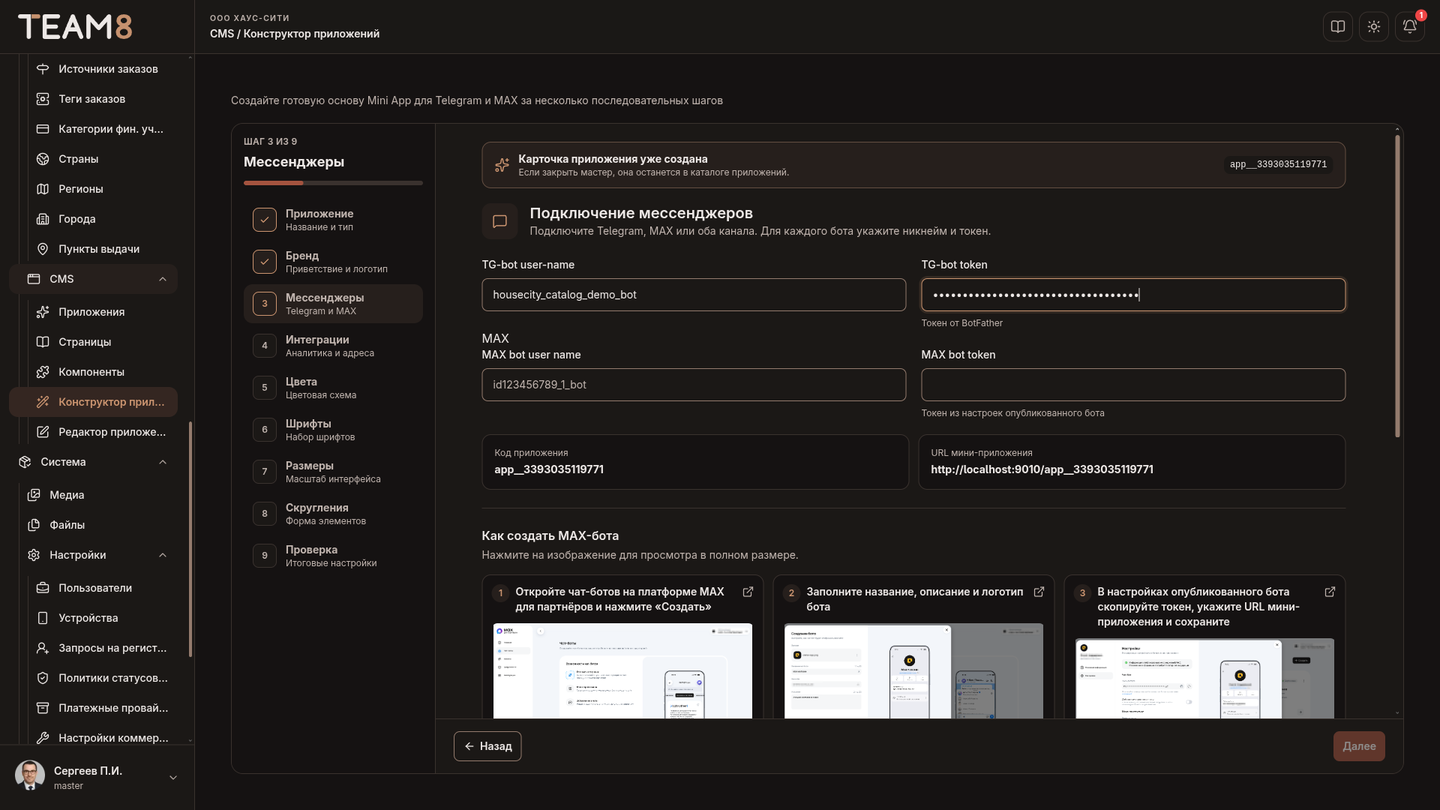Toggle the light/dark theme sun icon
Image resolution: width=1440 pixels, height=810 pixels.
[x=1374, y=27]
